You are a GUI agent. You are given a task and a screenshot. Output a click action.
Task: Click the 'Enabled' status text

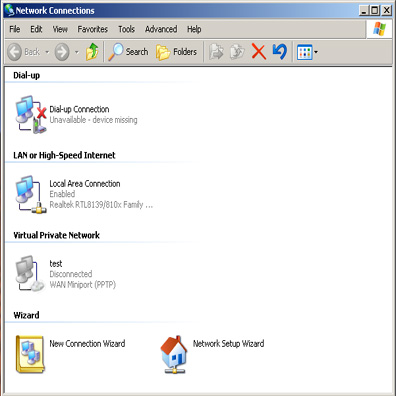(x=62, y=194)
